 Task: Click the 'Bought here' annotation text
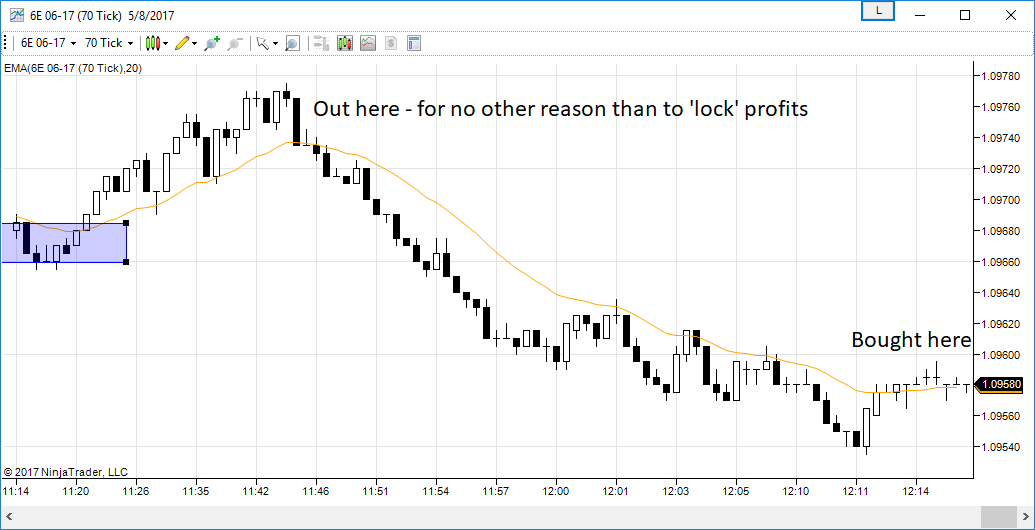[x=911, y=340]
